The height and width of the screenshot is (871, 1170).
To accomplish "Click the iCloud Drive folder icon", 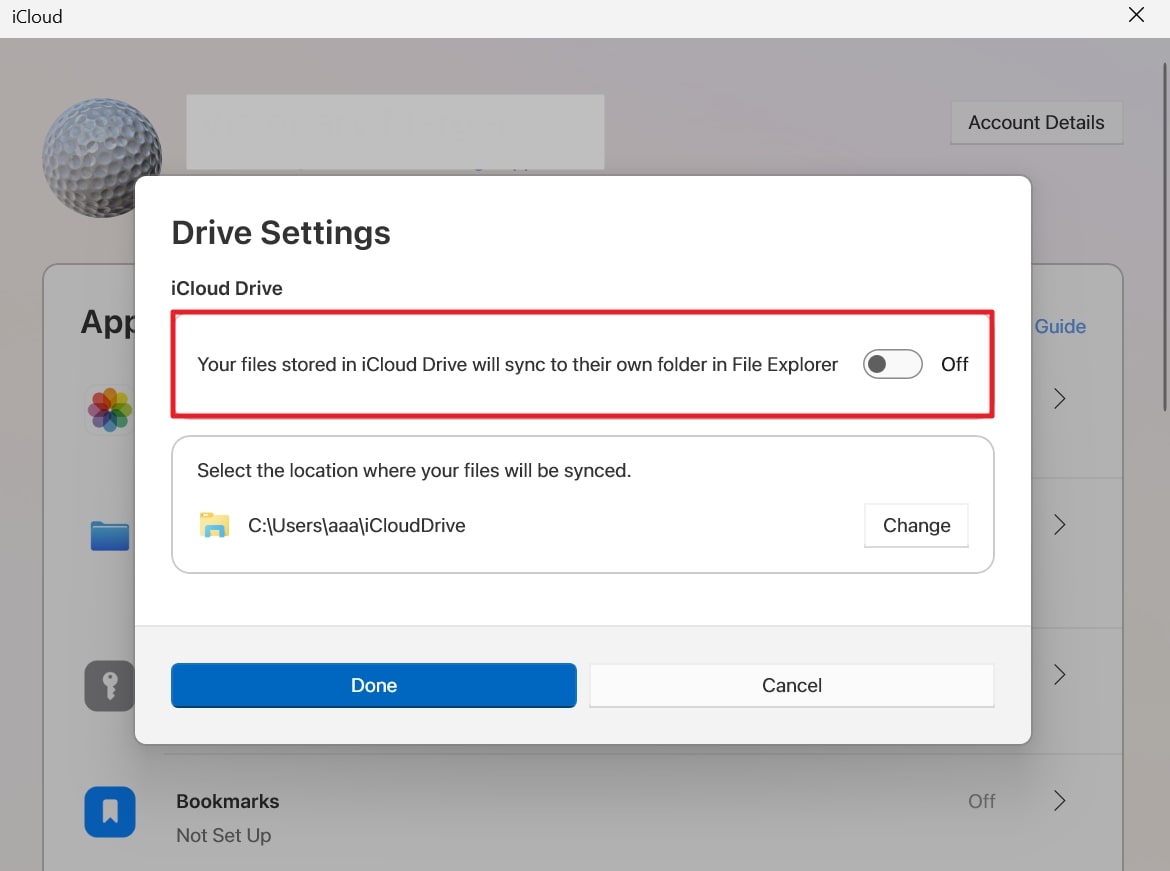I will pos(110,536).
